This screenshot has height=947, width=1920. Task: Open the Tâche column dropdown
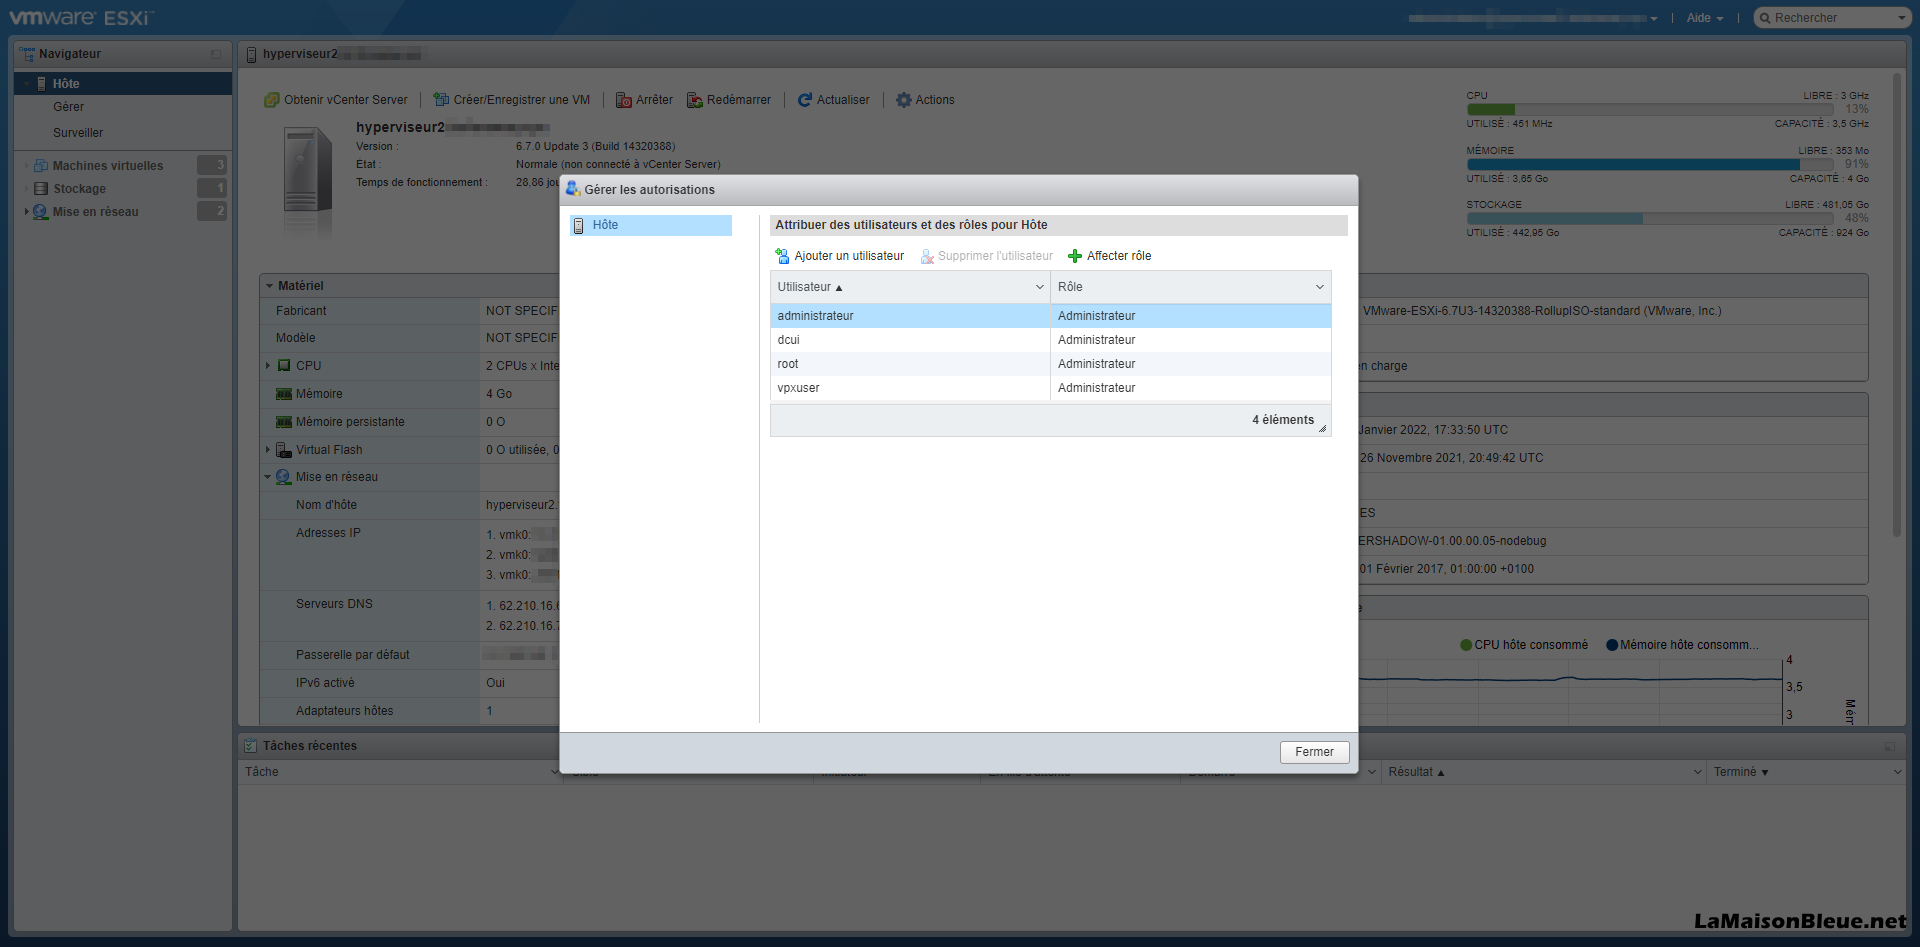click(555, 772)
